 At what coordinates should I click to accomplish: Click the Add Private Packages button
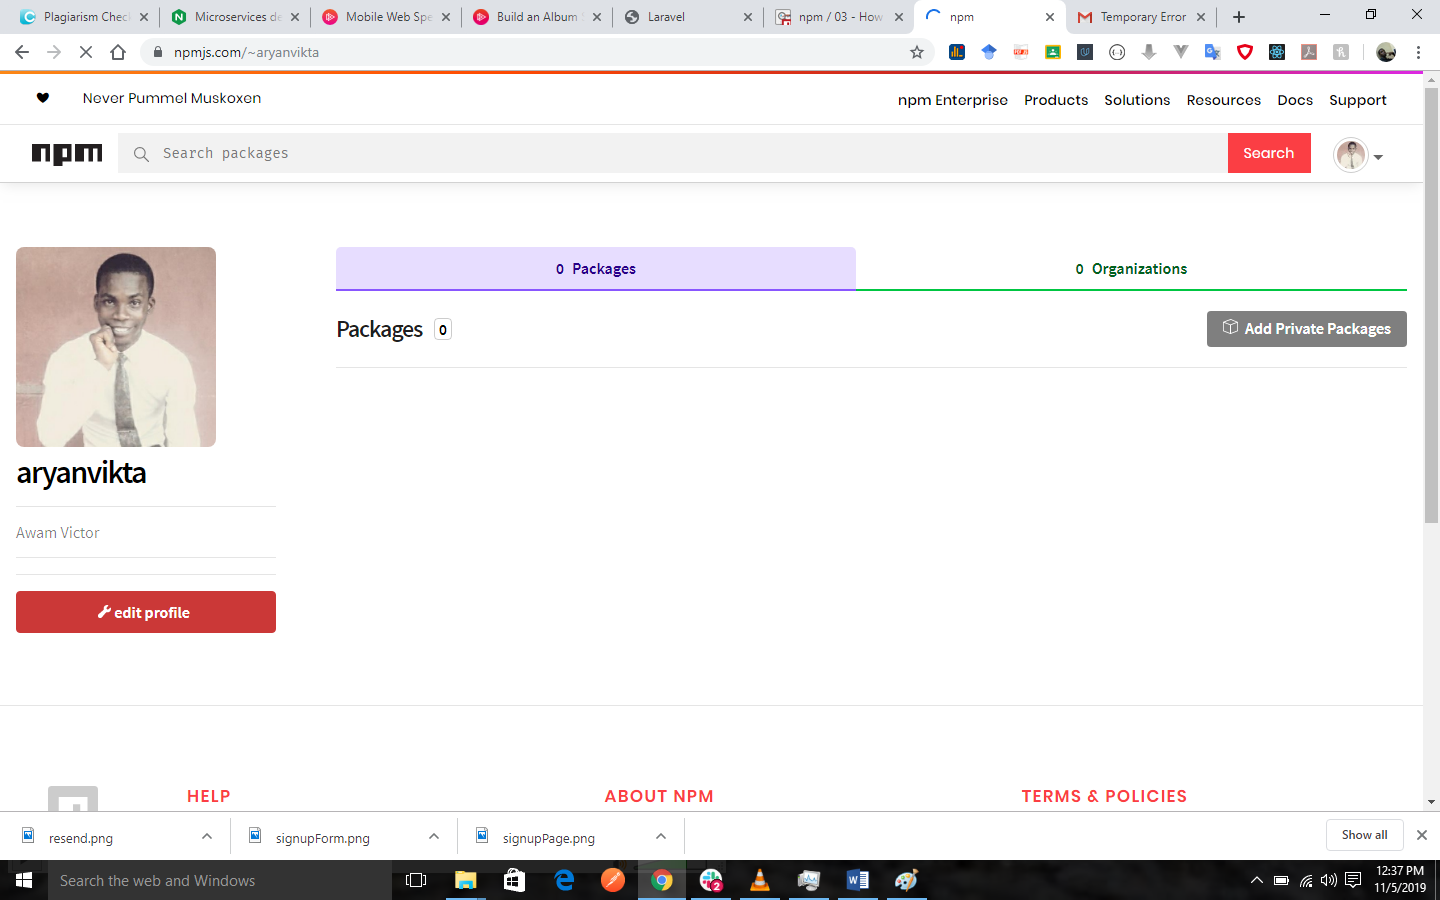click(x=1306, y=329)
